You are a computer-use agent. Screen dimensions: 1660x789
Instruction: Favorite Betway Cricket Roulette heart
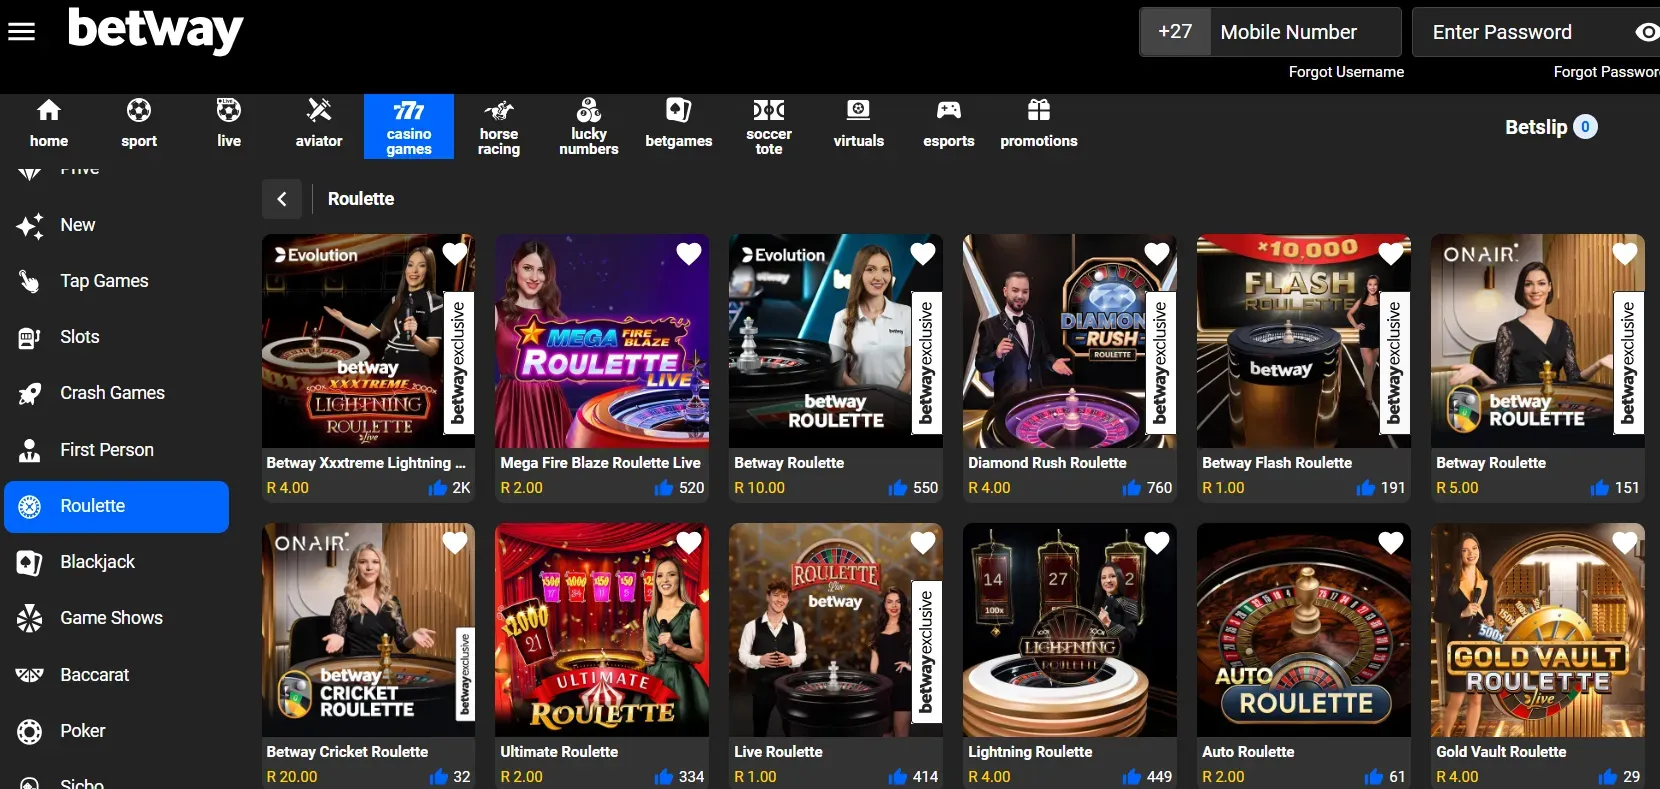(x=455, y=543)
